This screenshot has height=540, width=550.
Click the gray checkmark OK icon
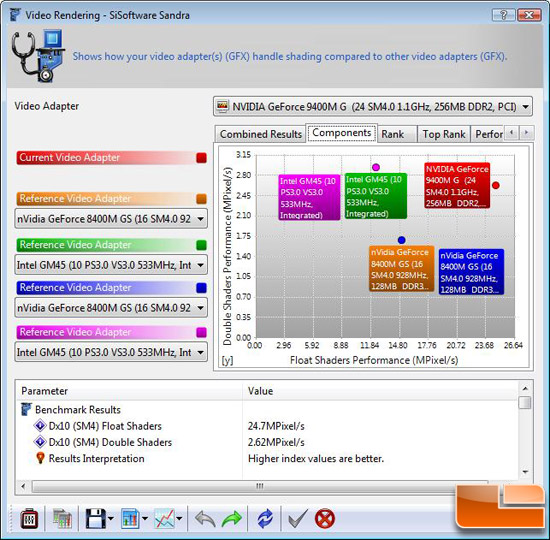(298, 519)
